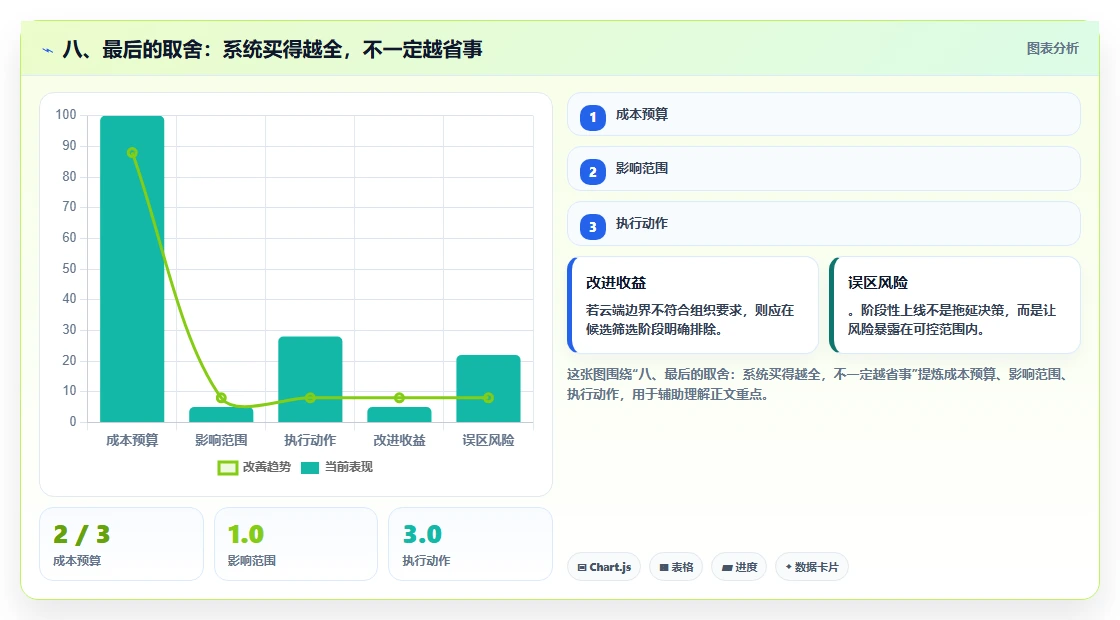
Task: Toggle the 改善趋势 legend item
Action: 254,467
